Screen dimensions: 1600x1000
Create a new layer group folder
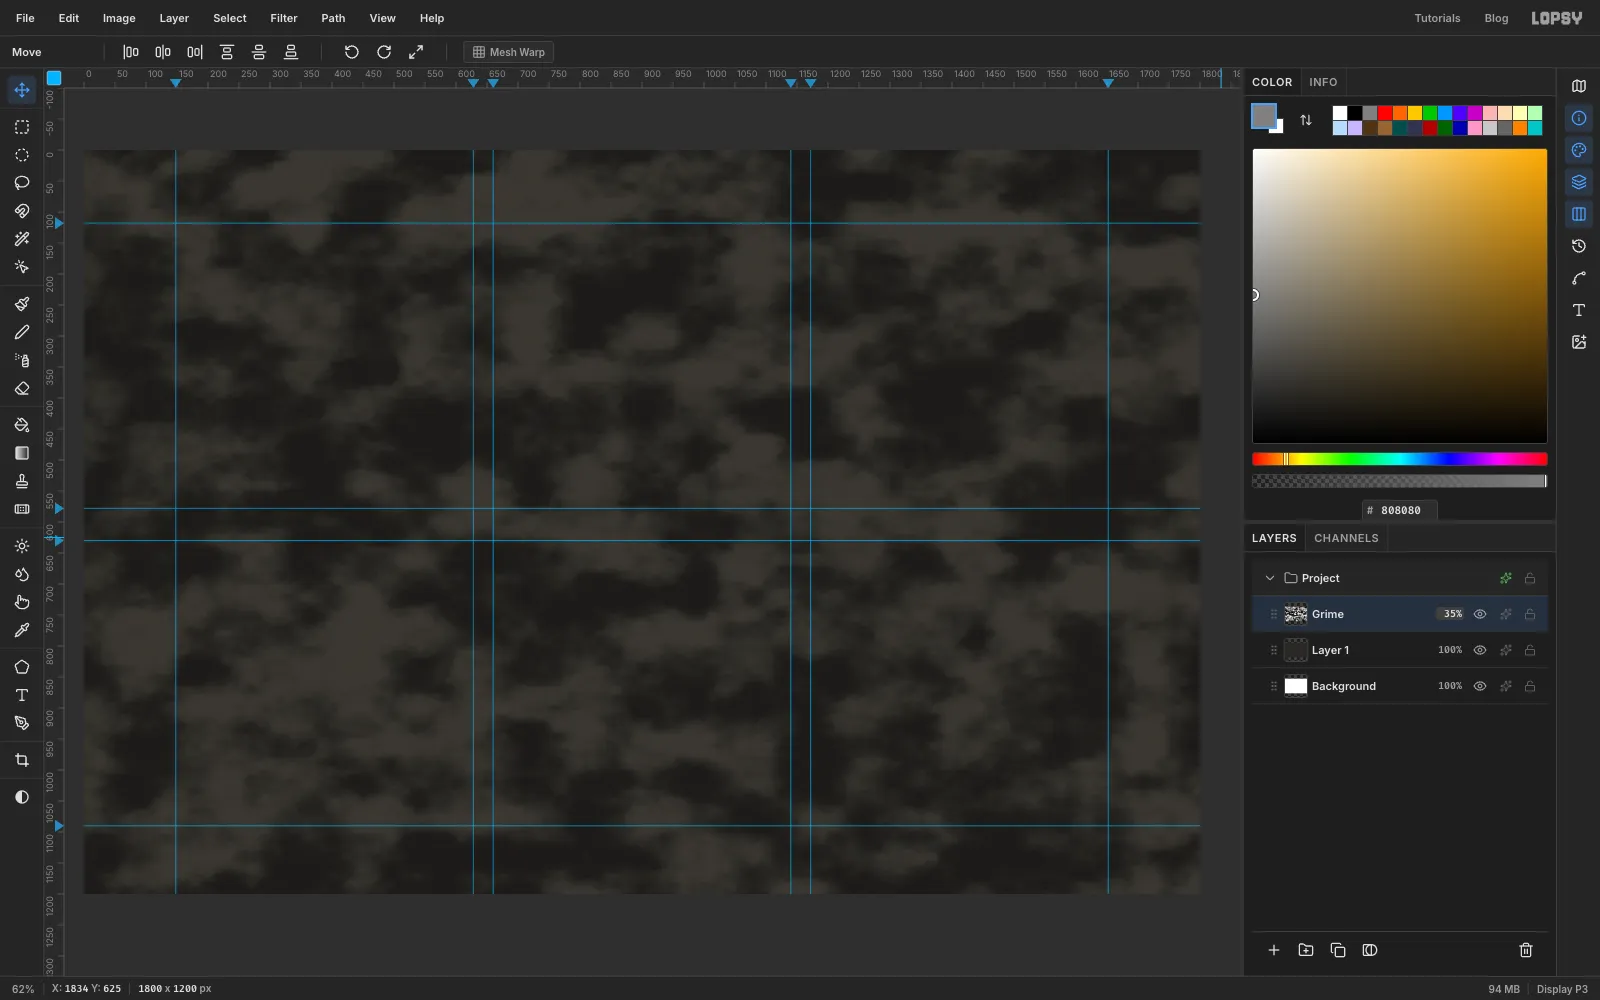[x=1306, y=950]
